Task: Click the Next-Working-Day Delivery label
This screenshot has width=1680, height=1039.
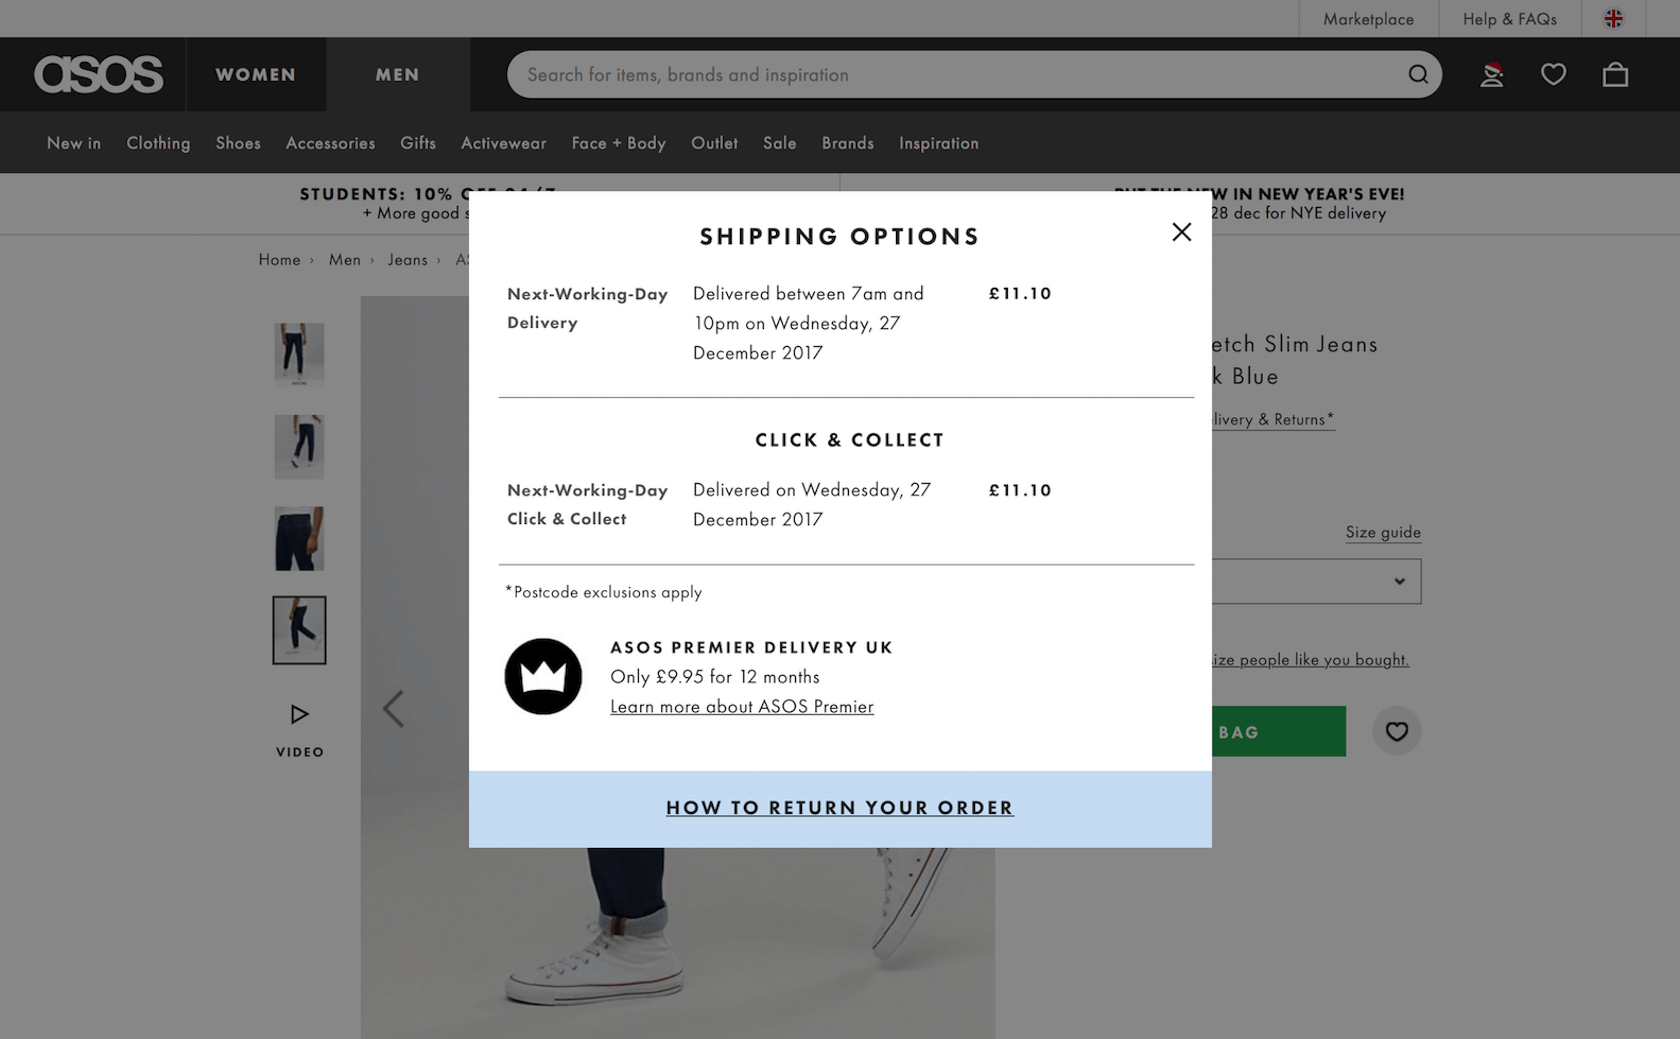Action: (x=587, y=308)
